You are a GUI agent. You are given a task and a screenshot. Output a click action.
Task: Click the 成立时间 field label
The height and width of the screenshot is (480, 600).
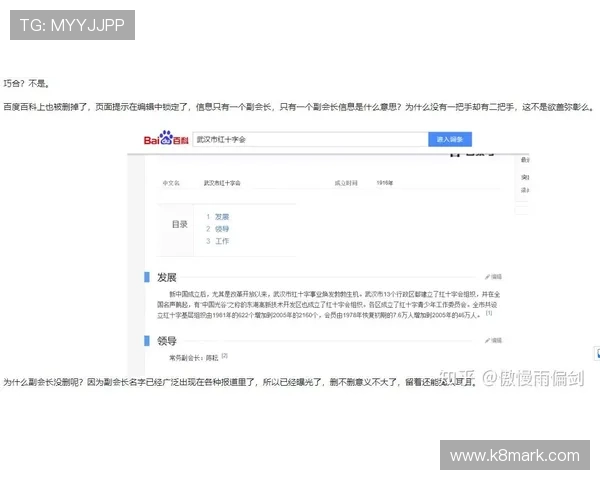tap(346, 183)
